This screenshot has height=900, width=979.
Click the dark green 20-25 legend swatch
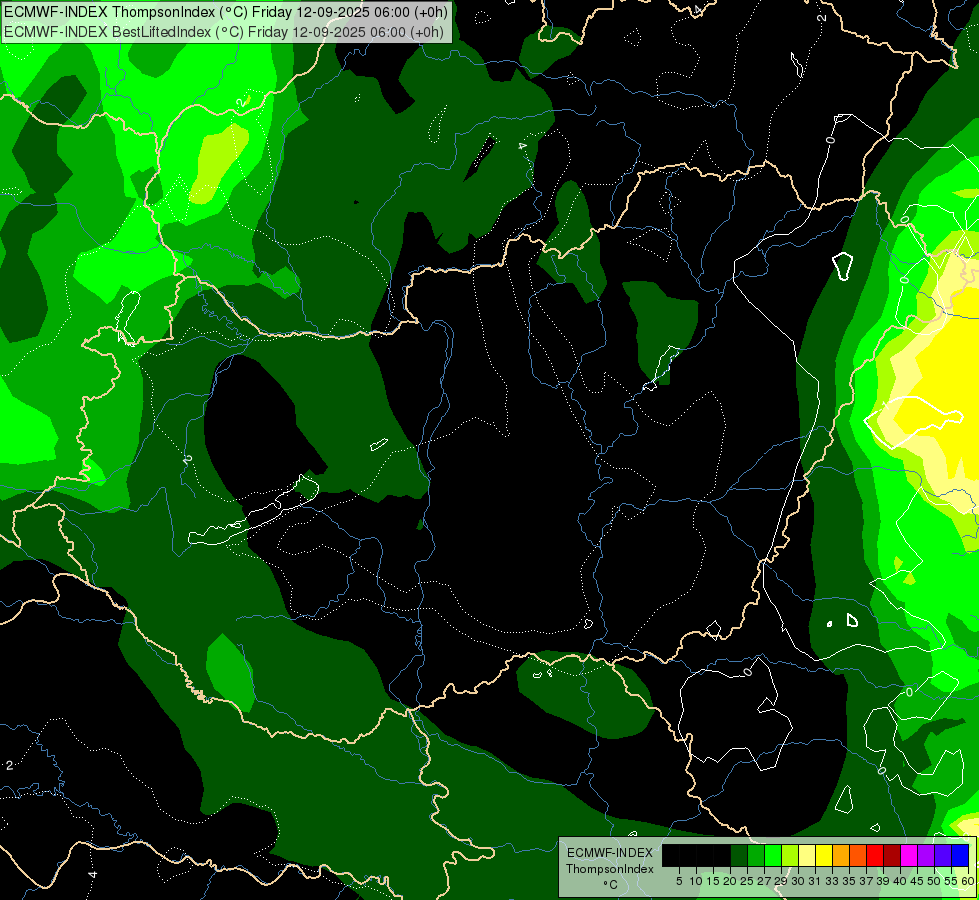pyautogui.click(x=739, y=855)
